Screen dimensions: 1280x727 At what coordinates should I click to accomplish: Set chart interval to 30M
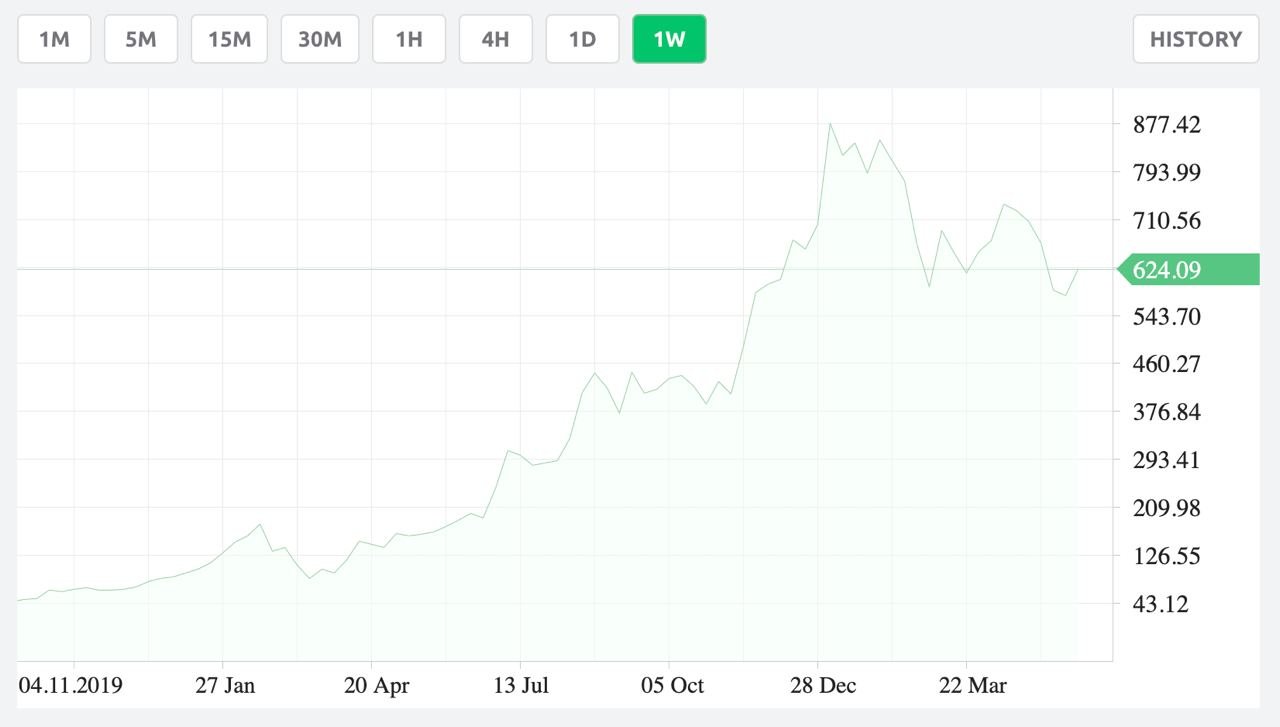coord(320,39)
